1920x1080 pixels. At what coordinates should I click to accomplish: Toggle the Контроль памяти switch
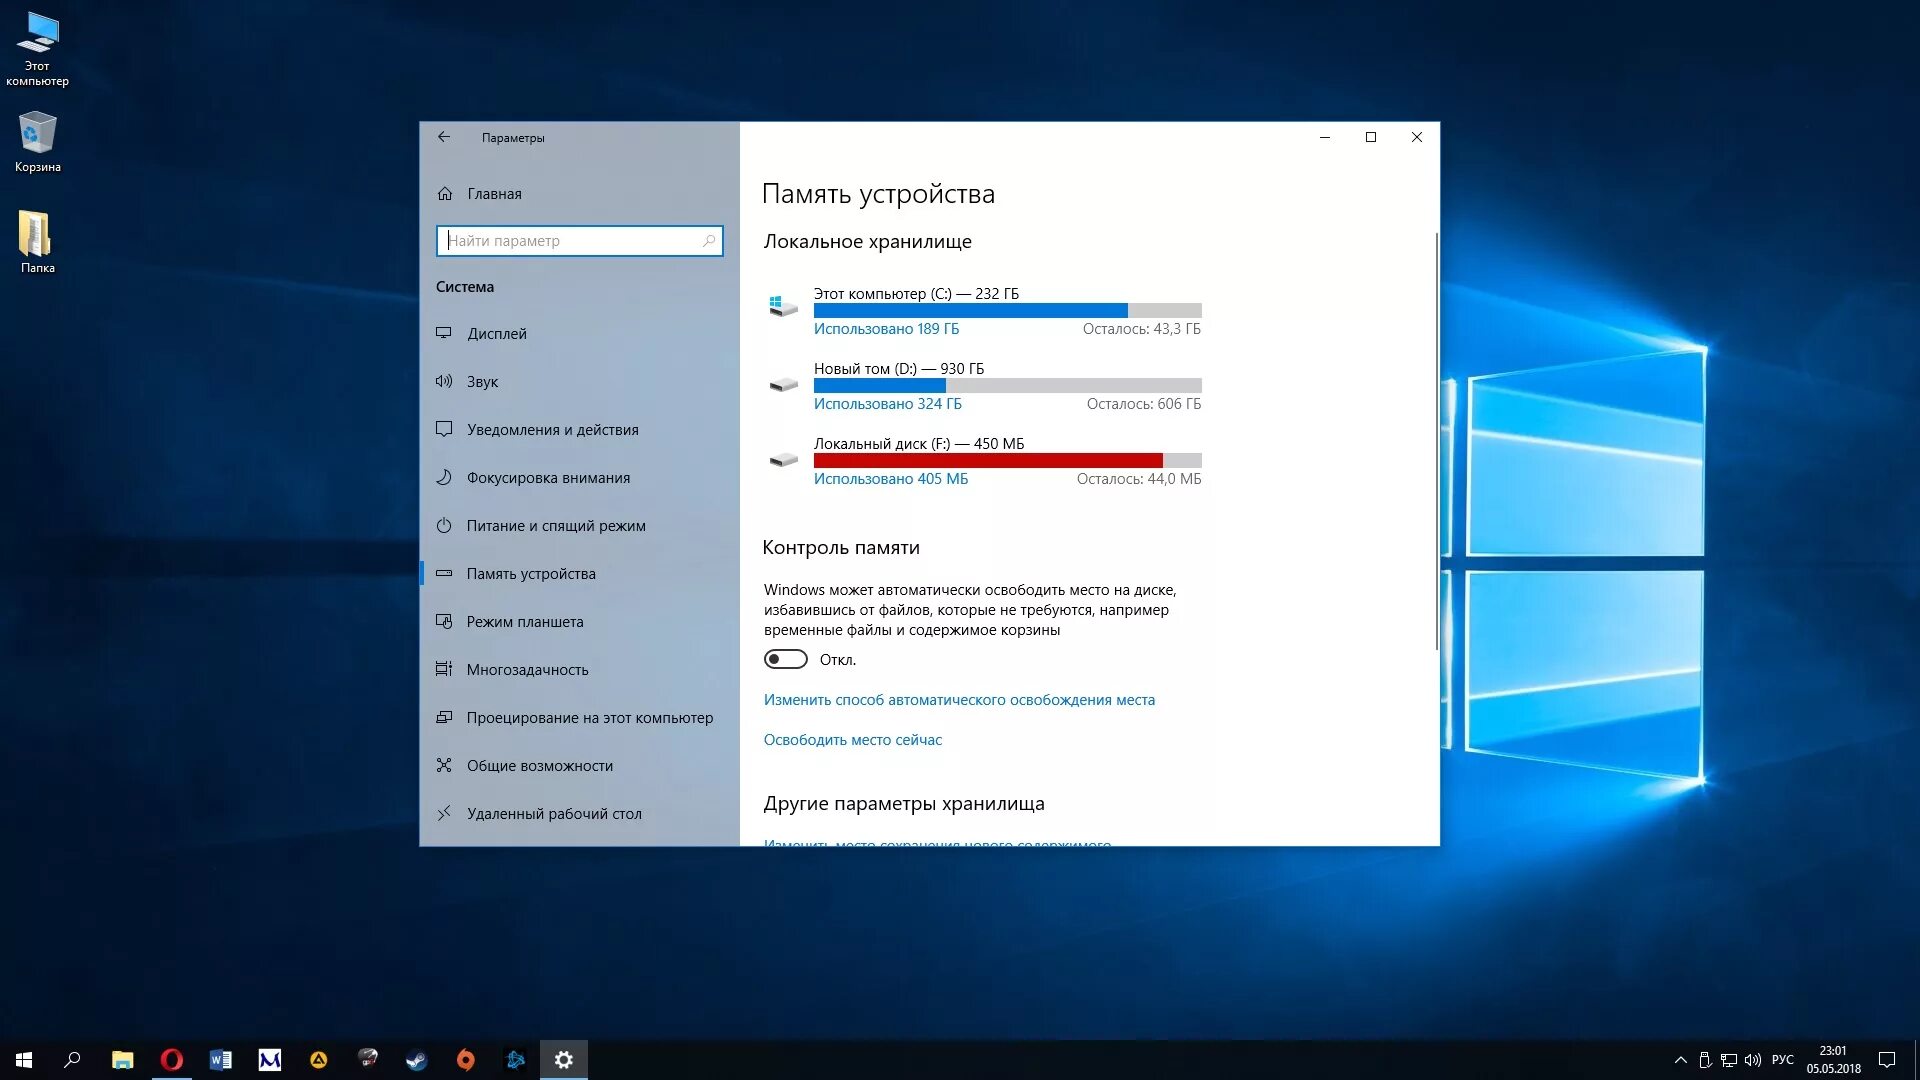point(785,660)
